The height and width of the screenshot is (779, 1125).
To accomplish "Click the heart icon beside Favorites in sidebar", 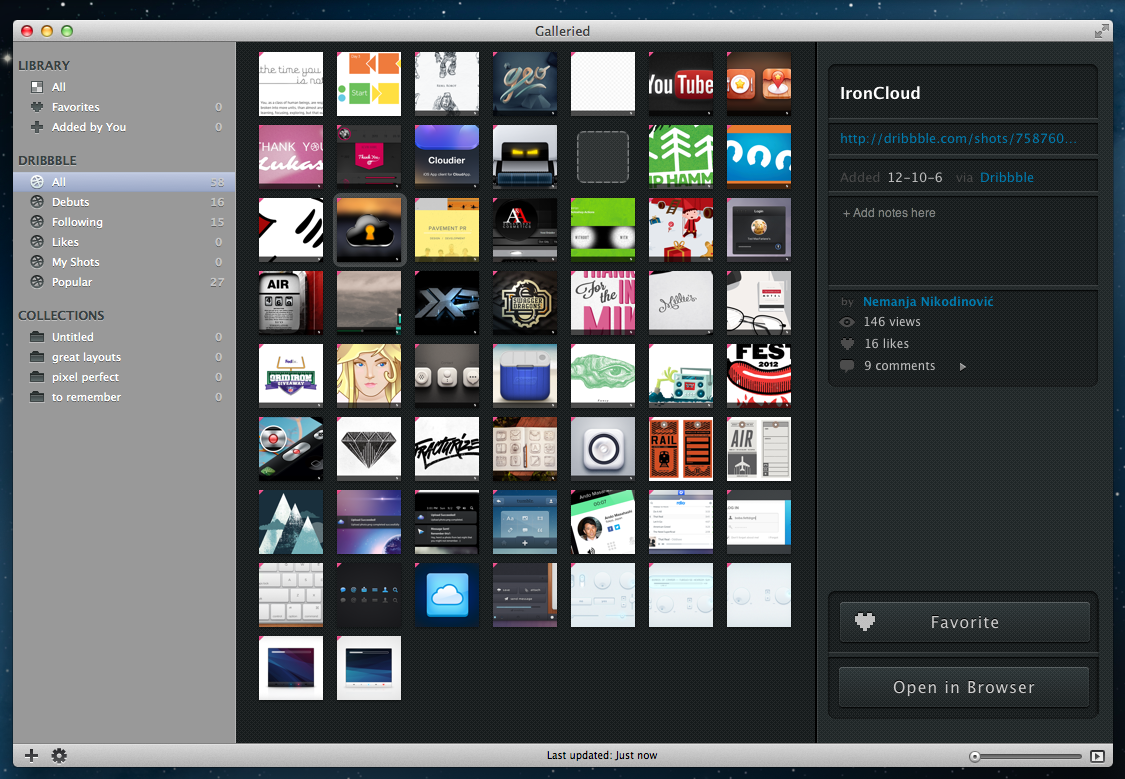I will pyautogui.click(x=37, y=107).
